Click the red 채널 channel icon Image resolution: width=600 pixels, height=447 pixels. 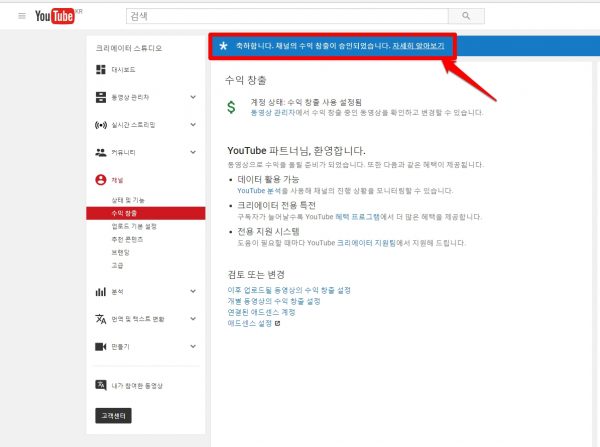coord(101,180)
